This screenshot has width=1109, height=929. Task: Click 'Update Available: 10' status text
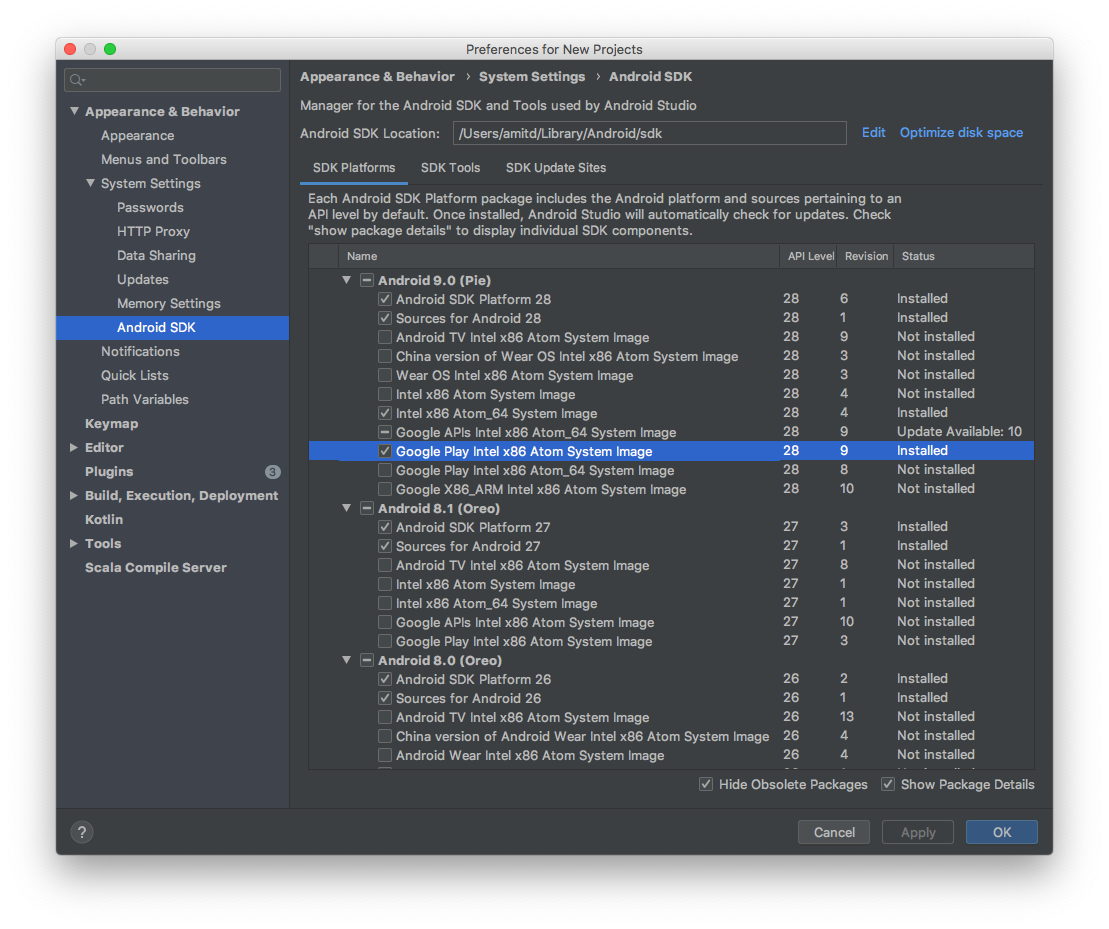(x=959, y=431)
